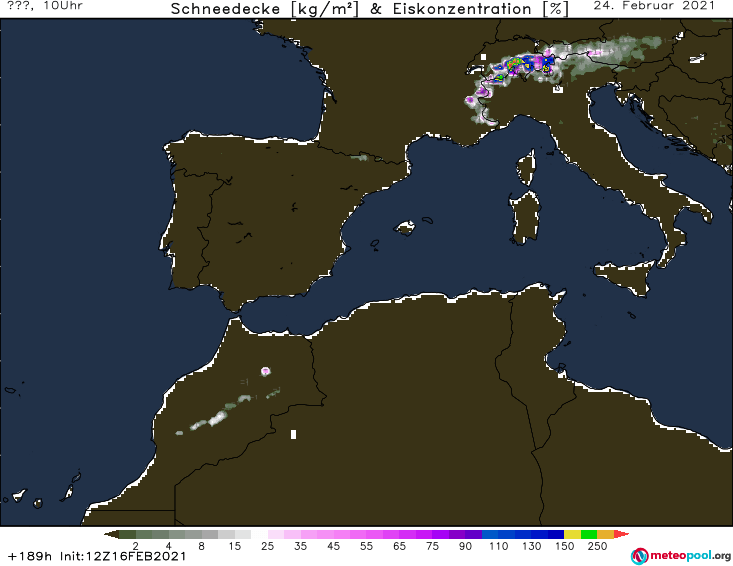The height and width of the screenshot is (566, 733).
Task: Pick the yellow segment of the color scale
Action: pyautogui.click(x=572, y=534)
